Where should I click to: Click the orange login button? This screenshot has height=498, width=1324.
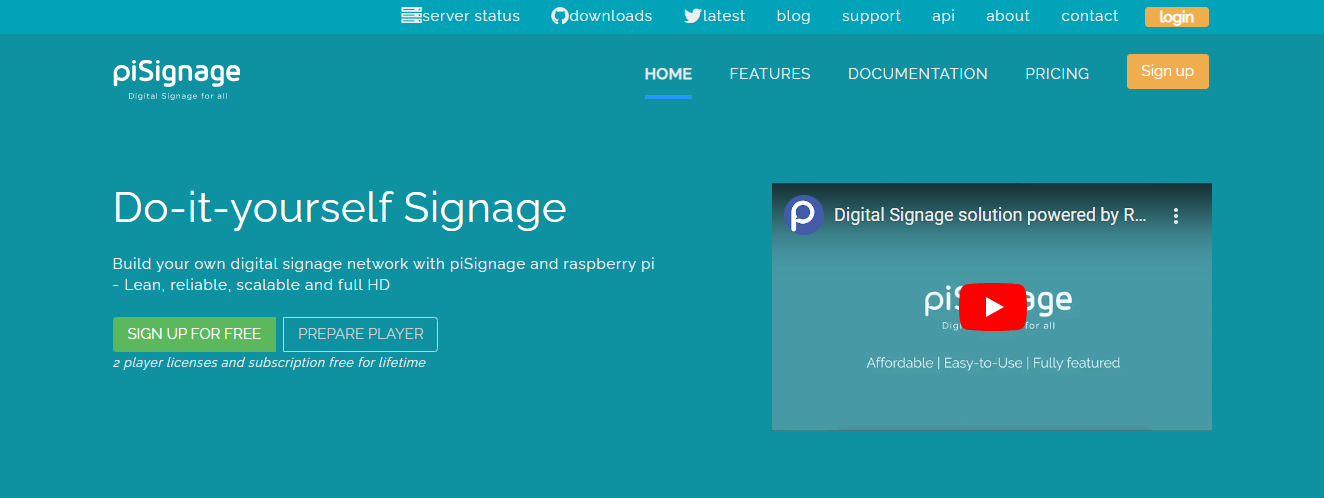click(1177, 17)
